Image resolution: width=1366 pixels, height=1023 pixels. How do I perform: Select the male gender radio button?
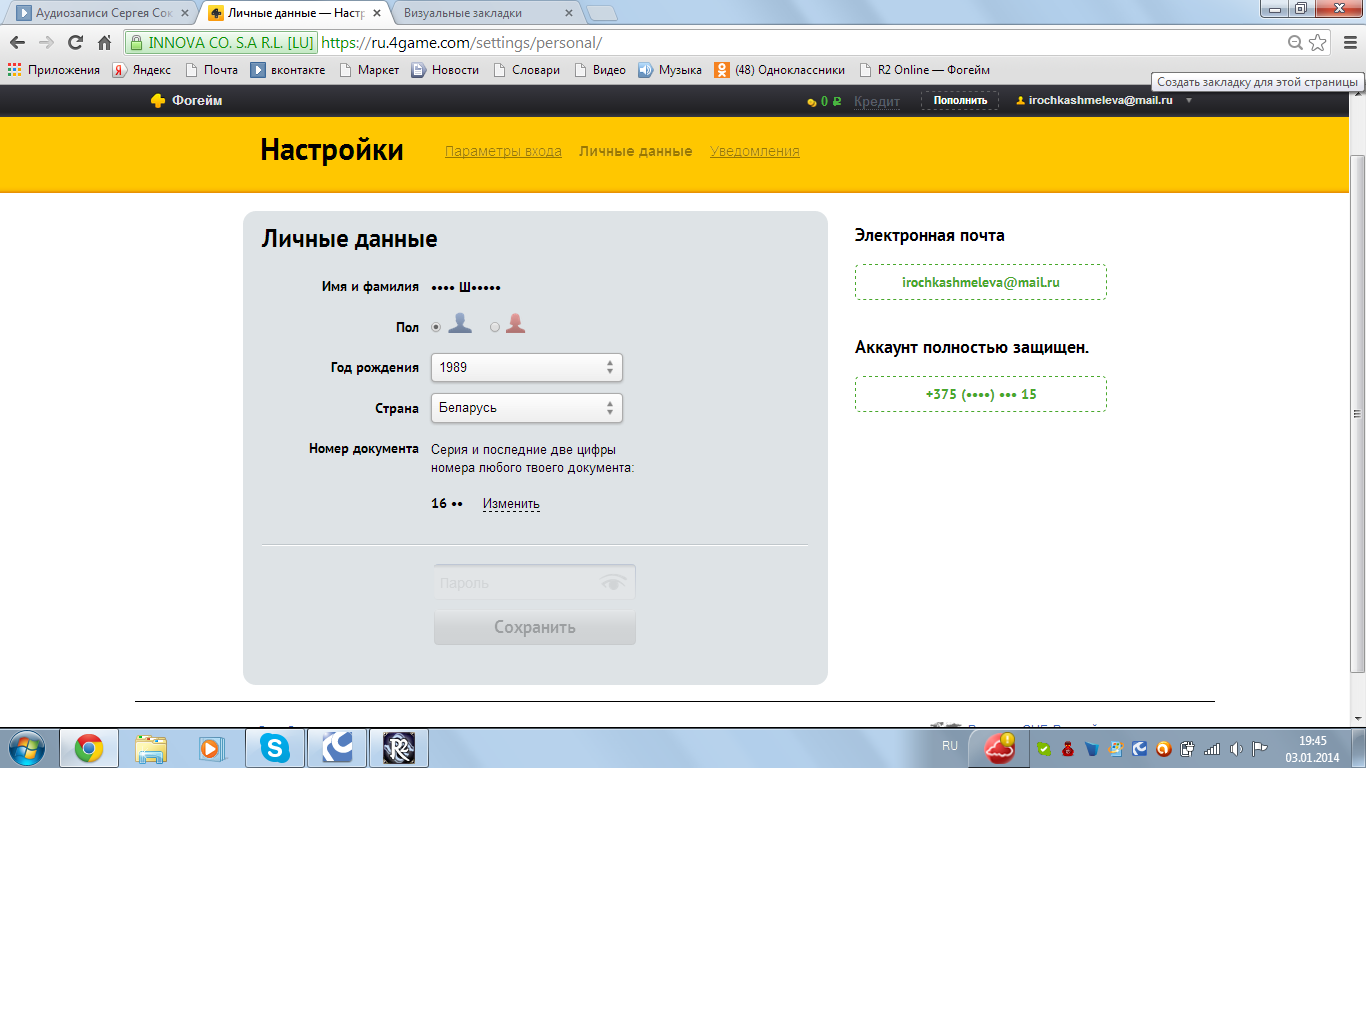(x=436, y=327)
